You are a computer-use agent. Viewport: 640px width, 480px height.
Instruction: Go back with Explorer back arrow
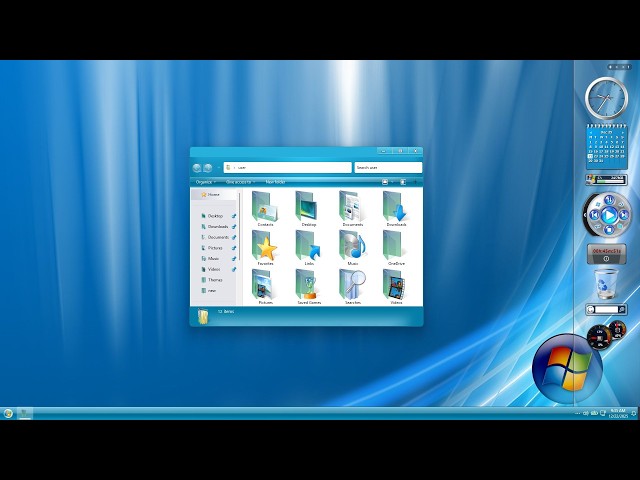coord(197,168)
